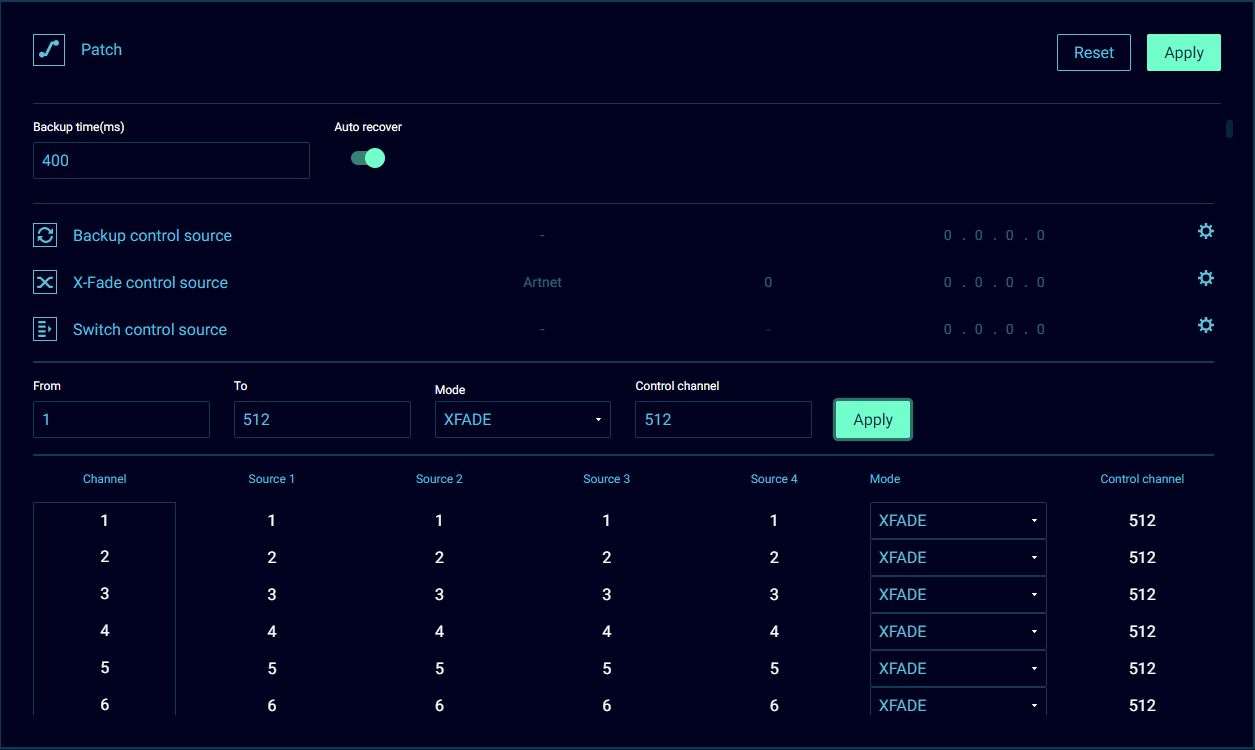Click the Backup control source icon

pyautogui.click(x=45, y=235)
